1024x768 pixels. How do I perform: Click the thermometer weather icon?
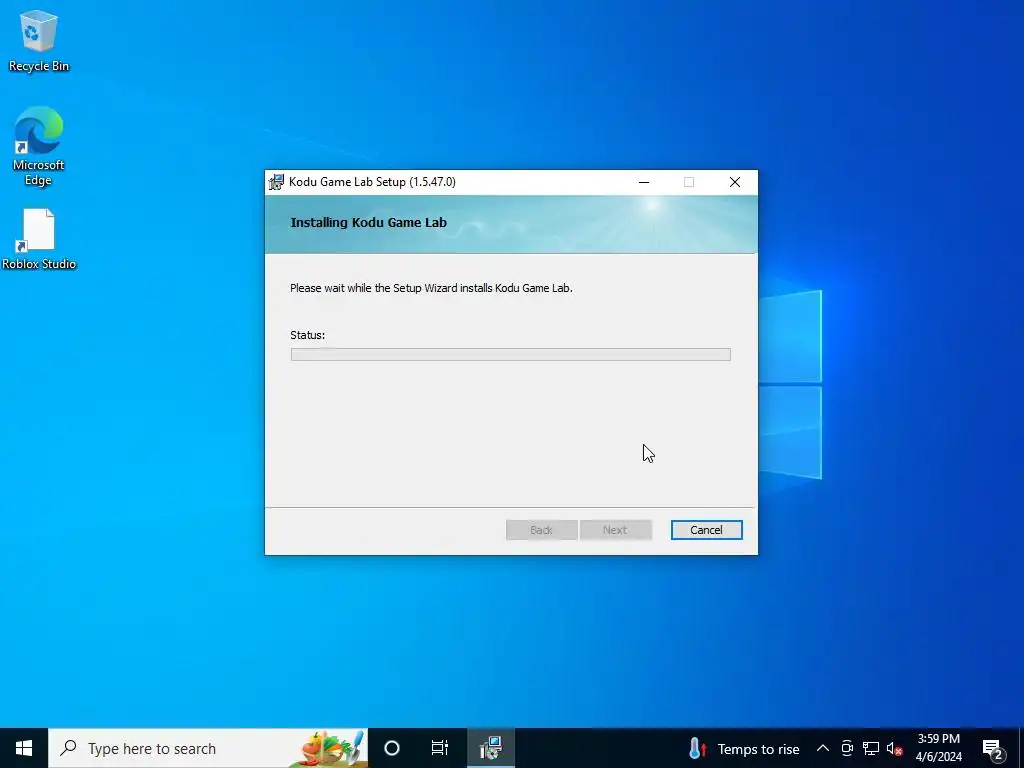[697, 748]
